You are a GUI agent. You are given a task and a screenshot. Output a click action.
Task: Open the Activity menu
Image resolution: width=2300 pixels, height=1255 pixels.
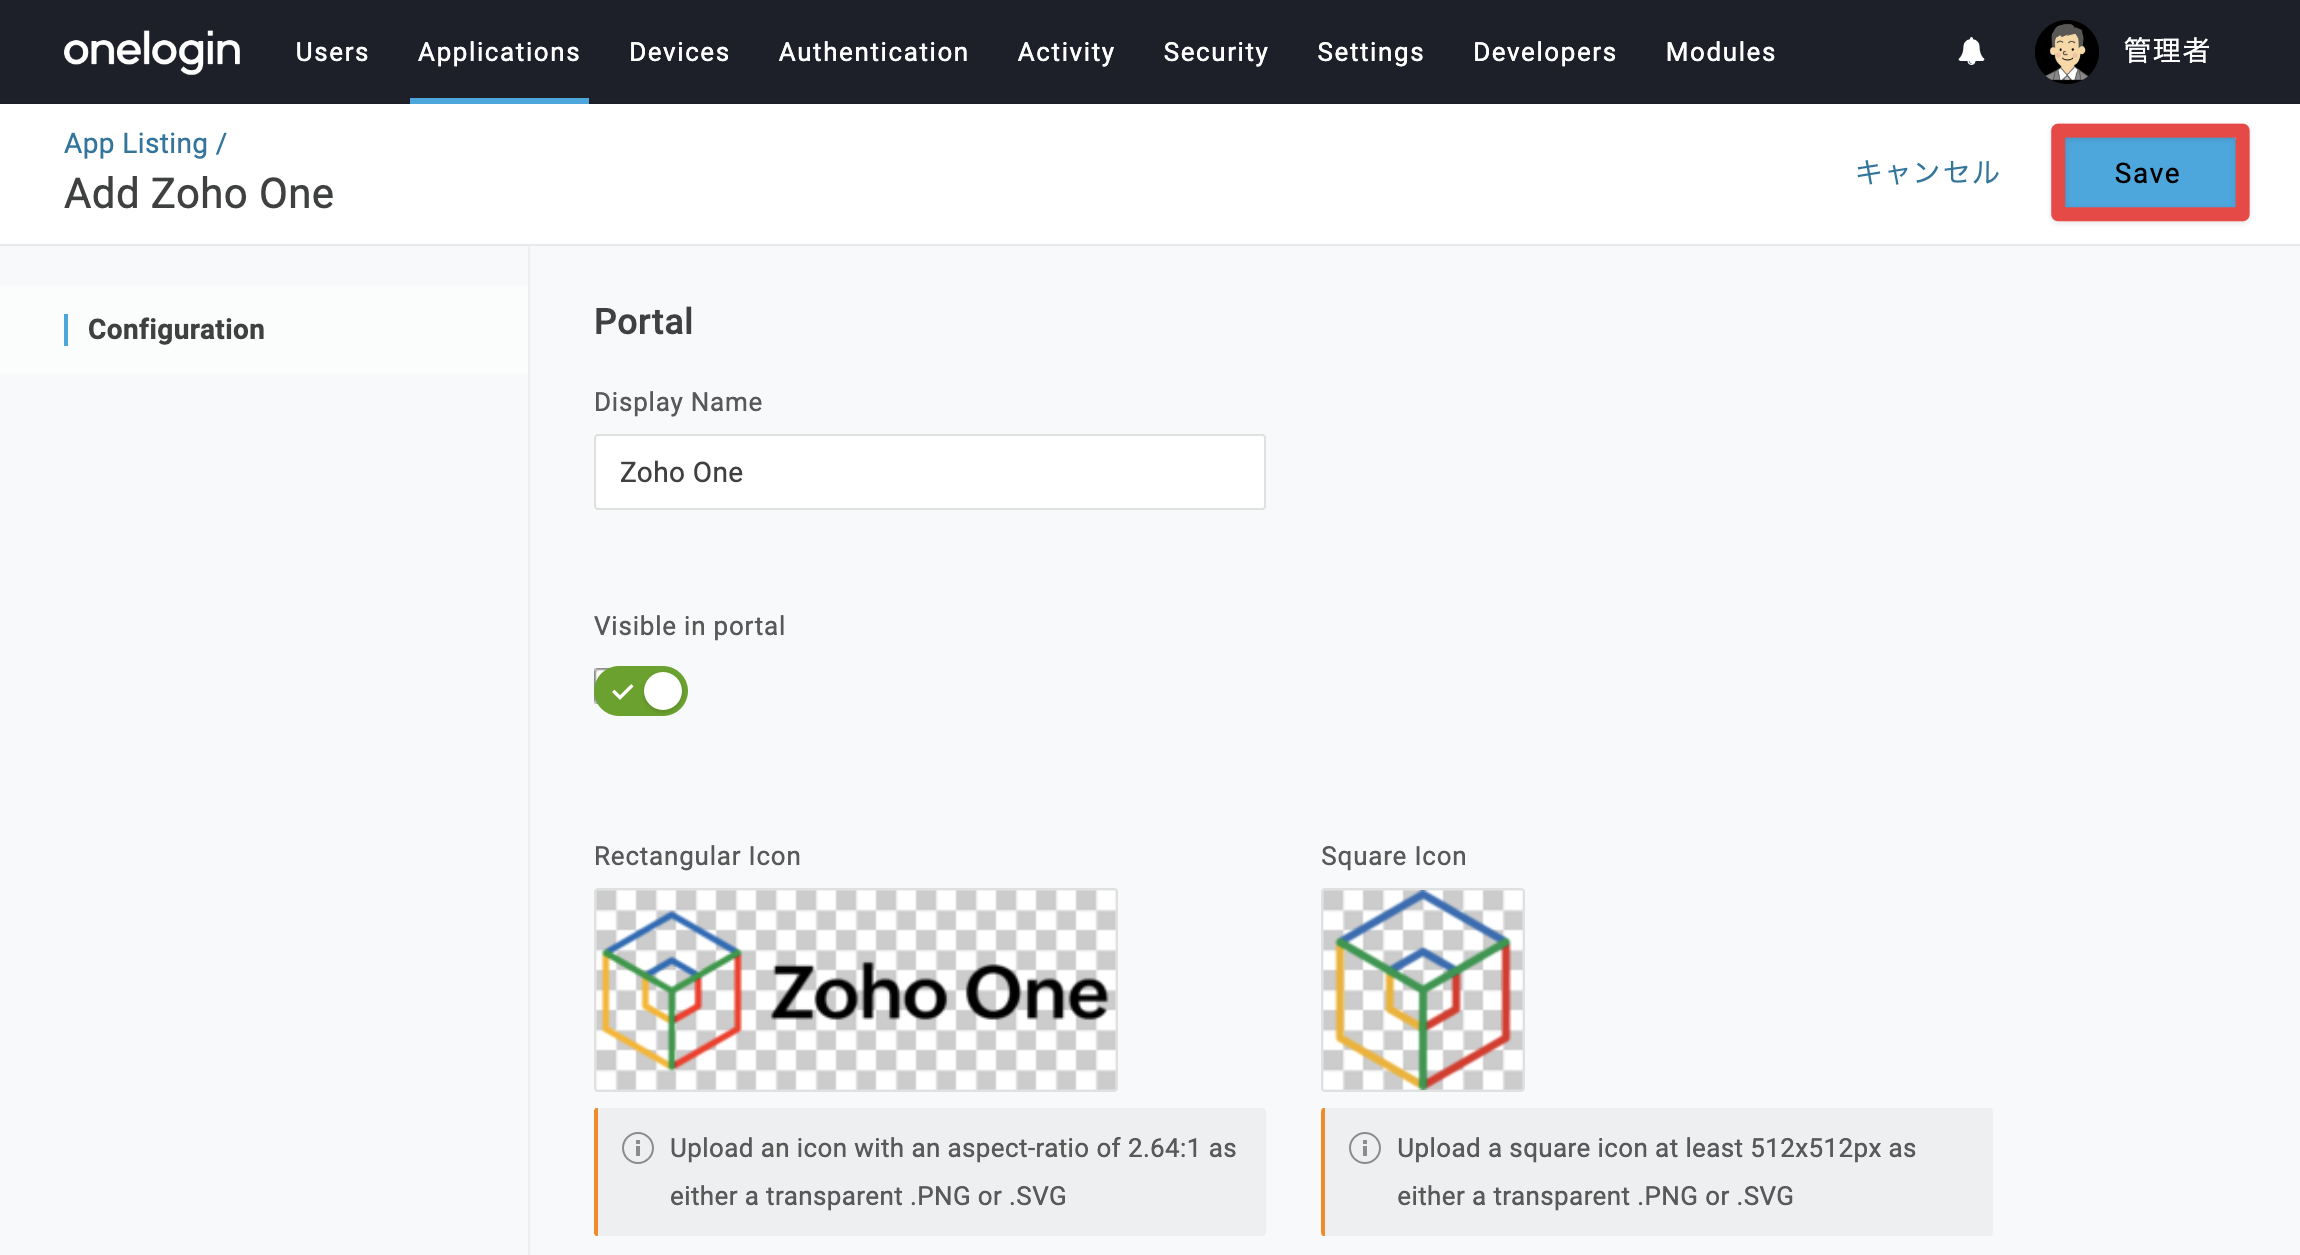pos(1066,52)
